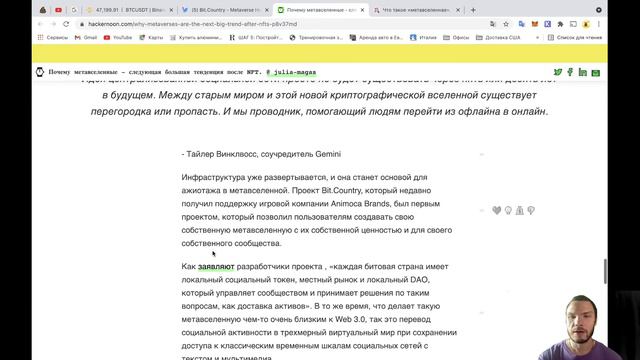Open a new browser tab
The image size is (640, 360).
click(x=473, y=10)
